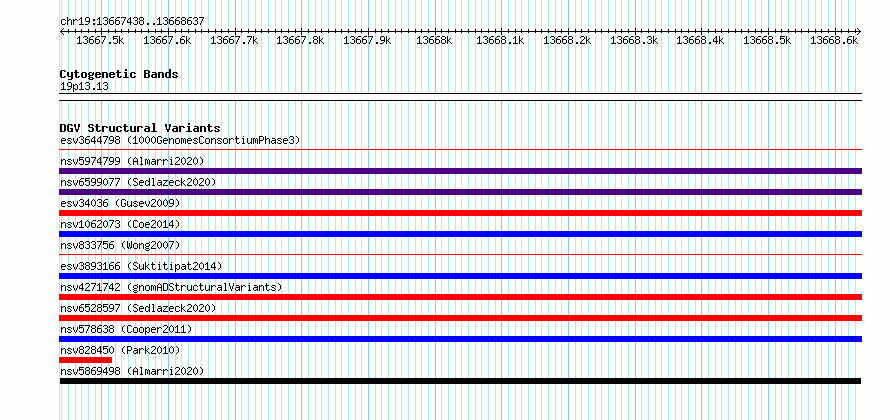Viewport: 890px width, 420px height.
Task: Click the 13667.7k ruler tick label
Action: pyautogui.click(x=234, y=40)
